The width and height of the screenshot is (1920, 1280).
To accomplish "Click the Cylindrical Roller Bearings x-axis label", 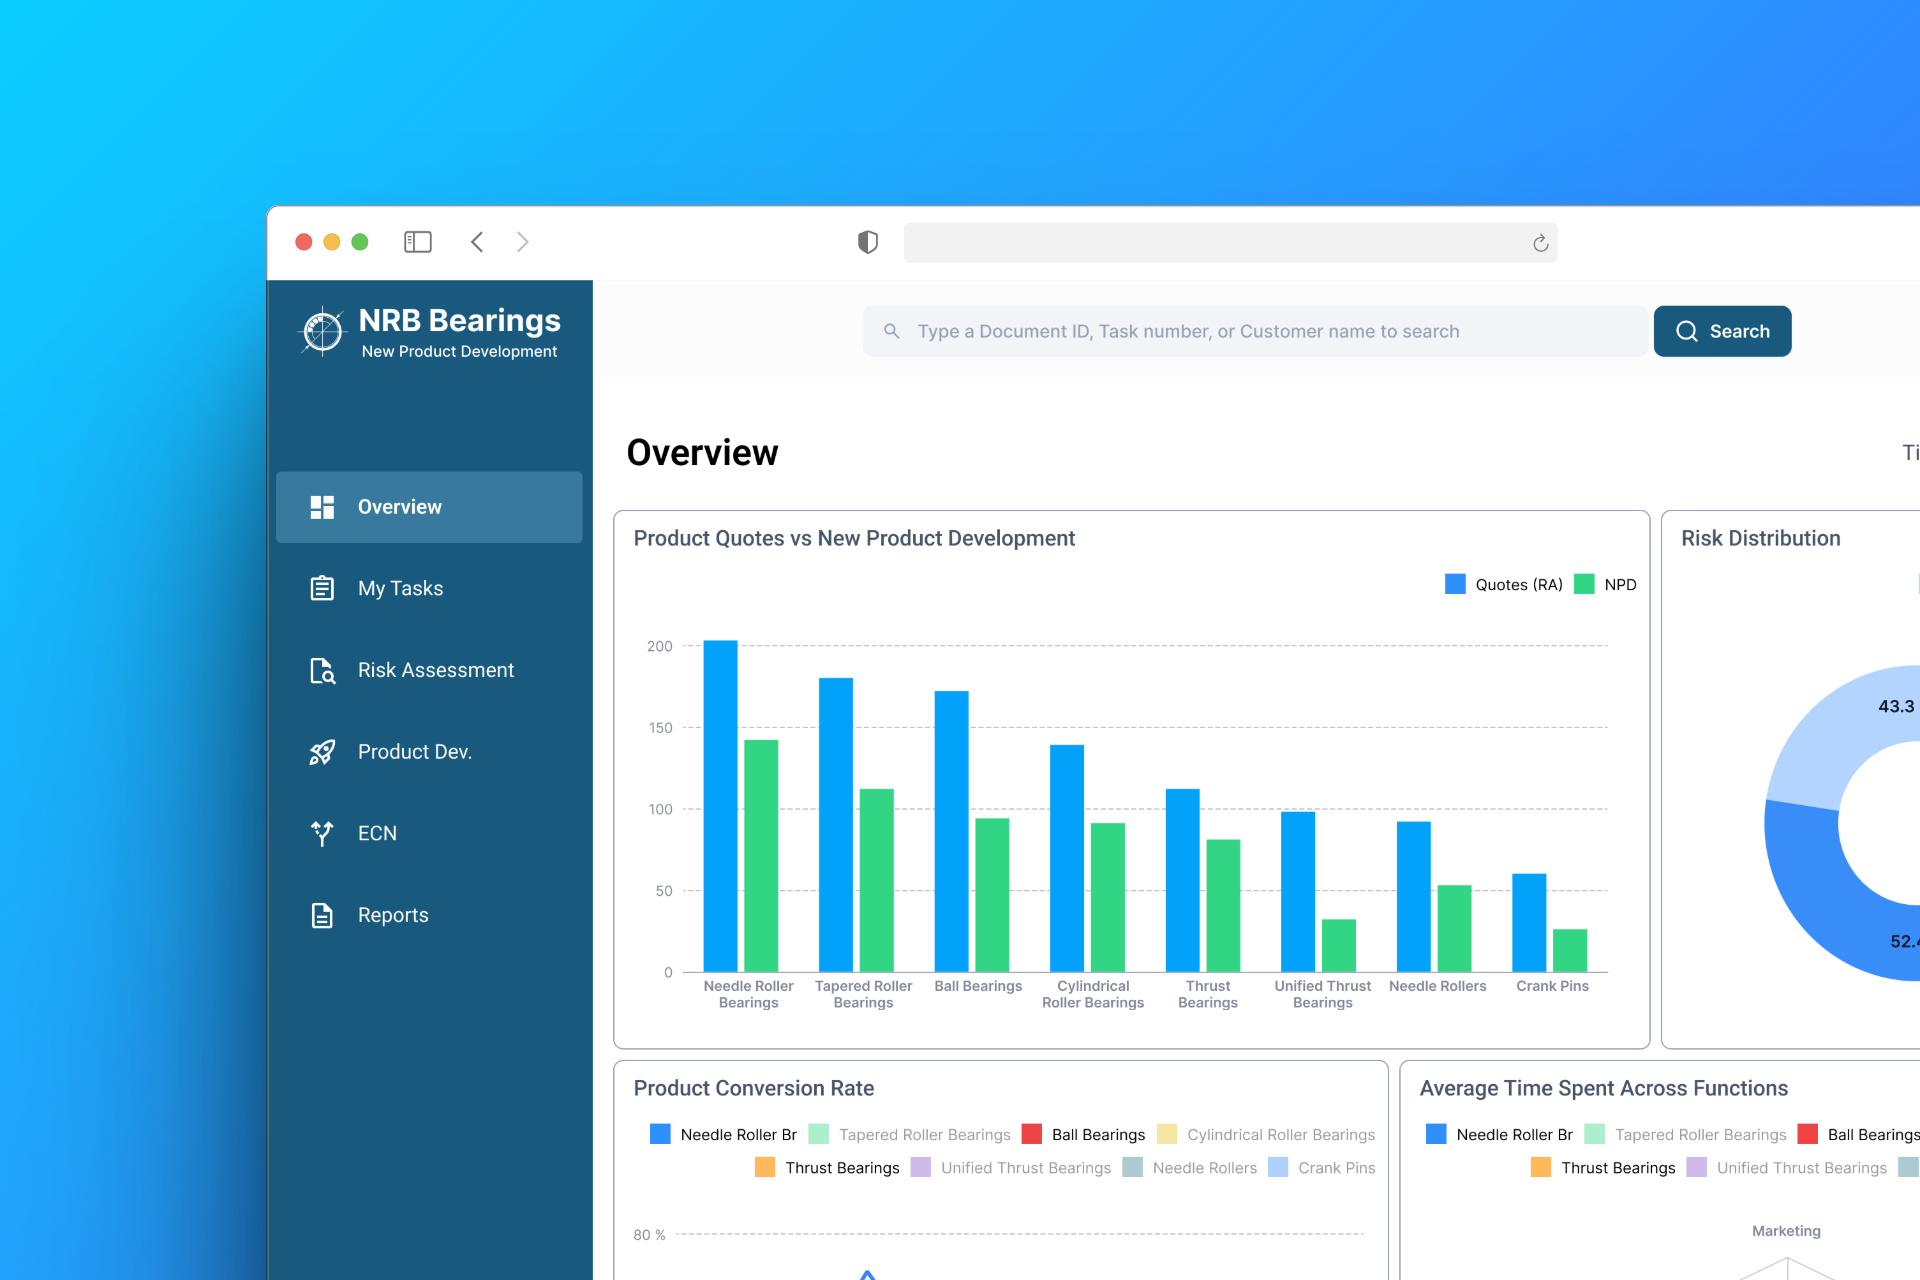I will 1093,994.
